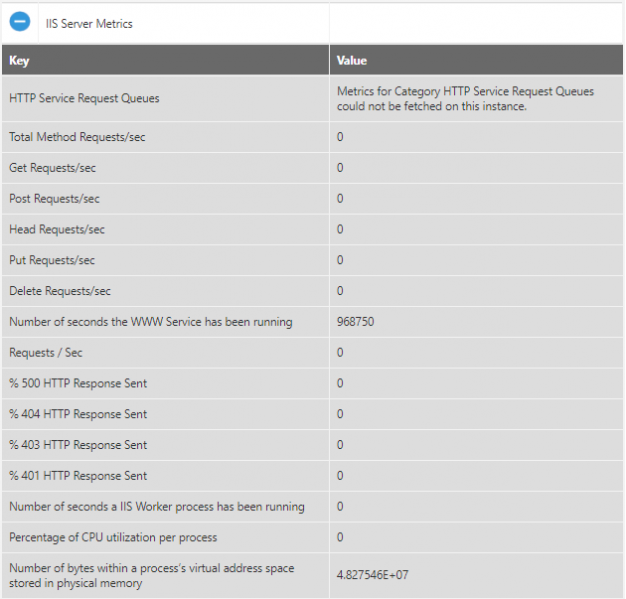The image size is (626, 599).
Task: Click the 0 value for Head Requests/sec
Action: pos(340,229)
